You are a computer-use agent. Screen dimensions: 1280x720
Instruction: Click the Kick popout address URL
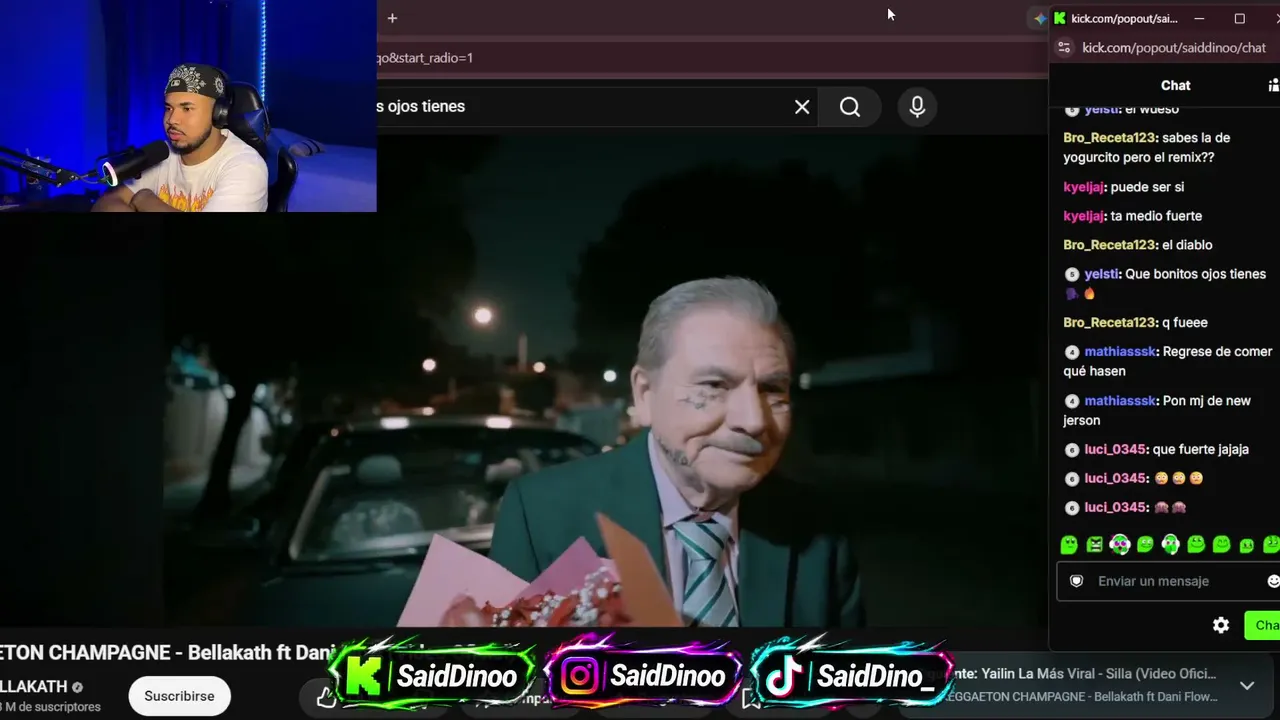1174,48
